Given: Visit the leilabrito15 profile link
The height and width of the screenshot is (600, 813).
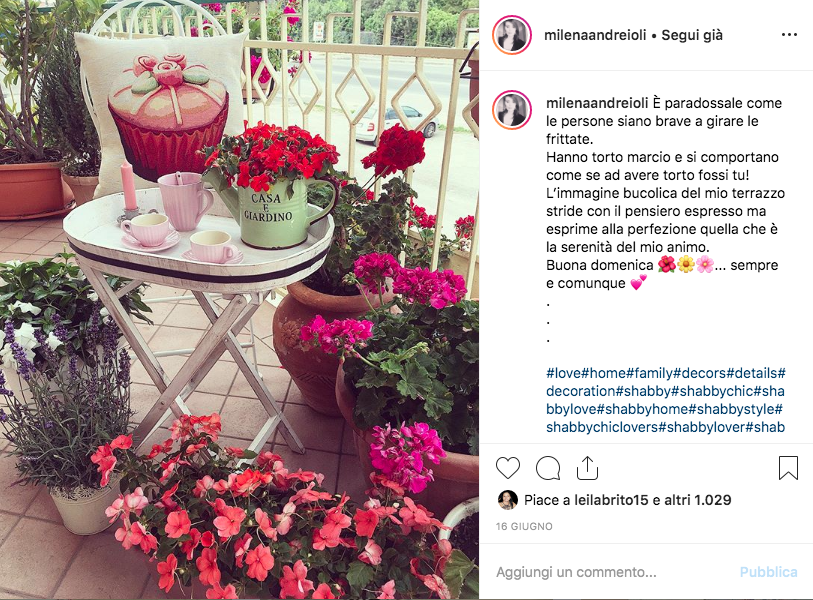Looking at the screenshot, I should tap(611, 500).
